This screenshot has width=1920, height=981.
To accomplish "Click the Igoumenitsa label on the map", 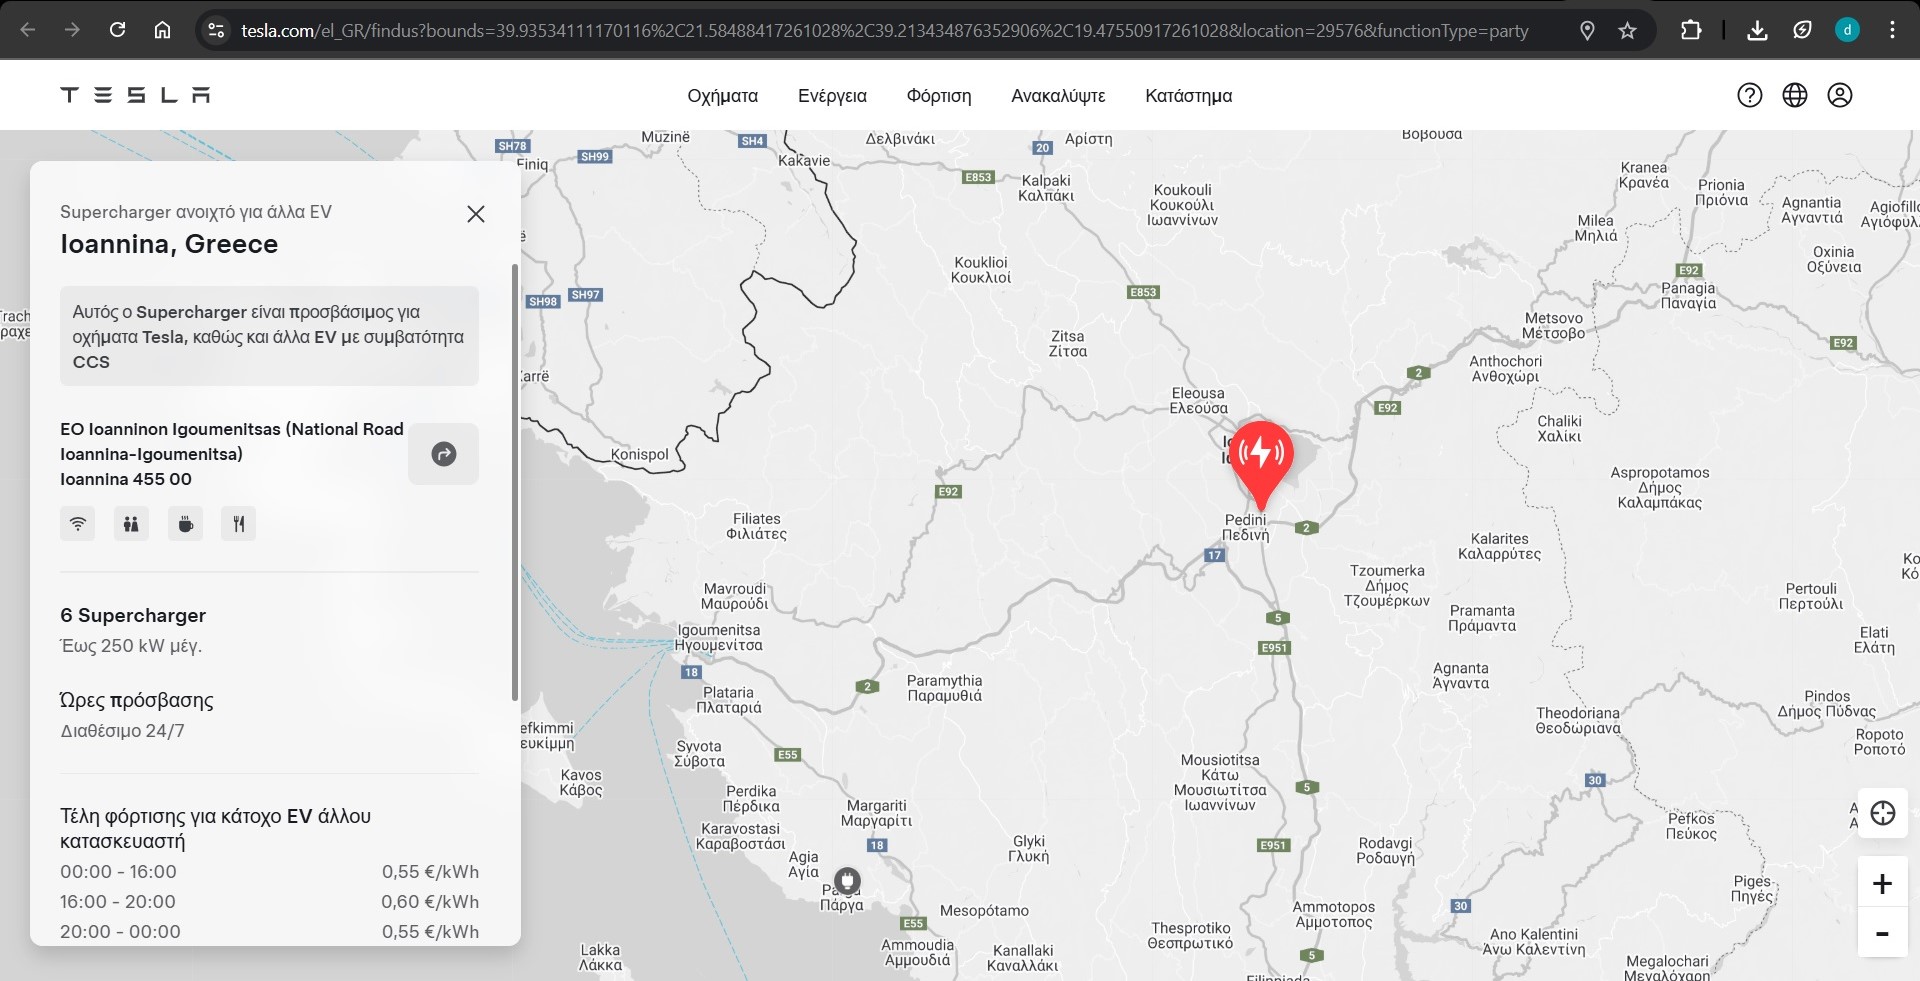I will [719, 637].
